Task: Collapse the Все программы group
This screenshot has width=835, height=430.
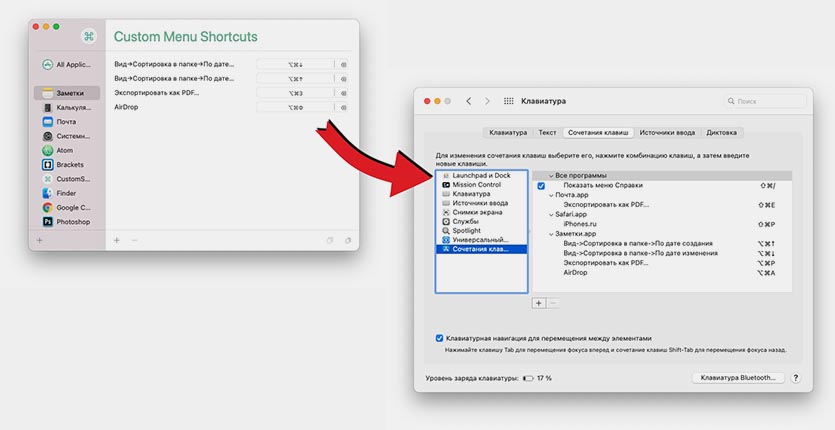Action: [551, 175]
